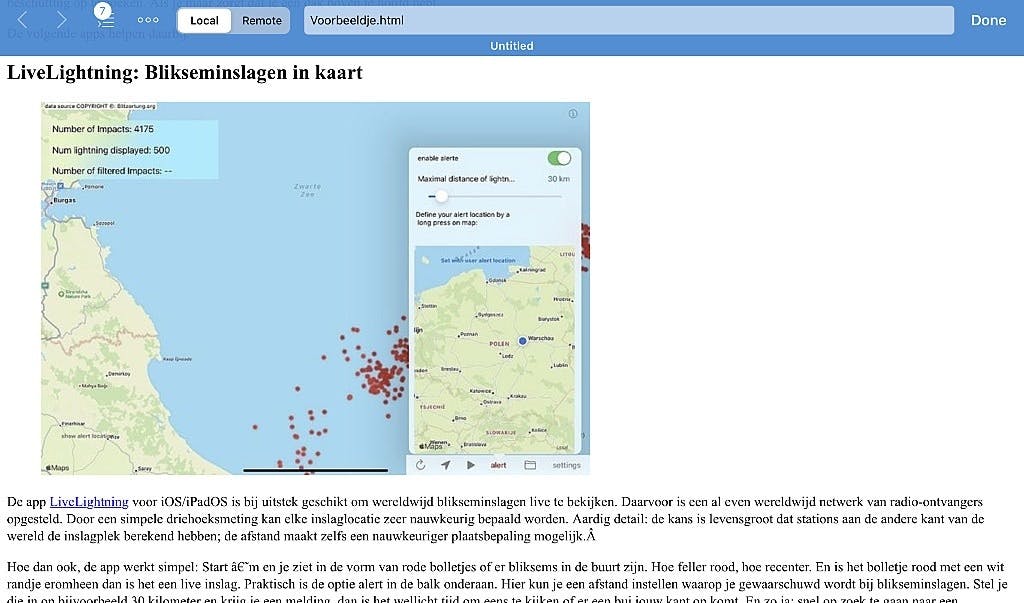This screenshot has height=603, width=1024.
Task: Click the refresh icon in map toolbar
Action: coord(421,465)
